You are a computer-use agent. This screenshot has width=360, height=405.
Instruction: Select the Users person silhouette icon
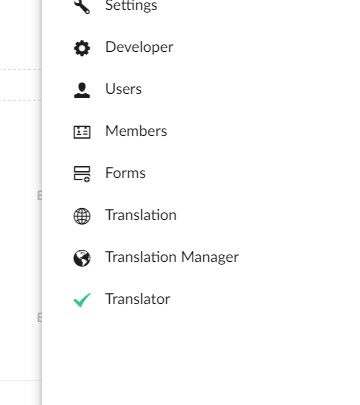click(82, 90)
